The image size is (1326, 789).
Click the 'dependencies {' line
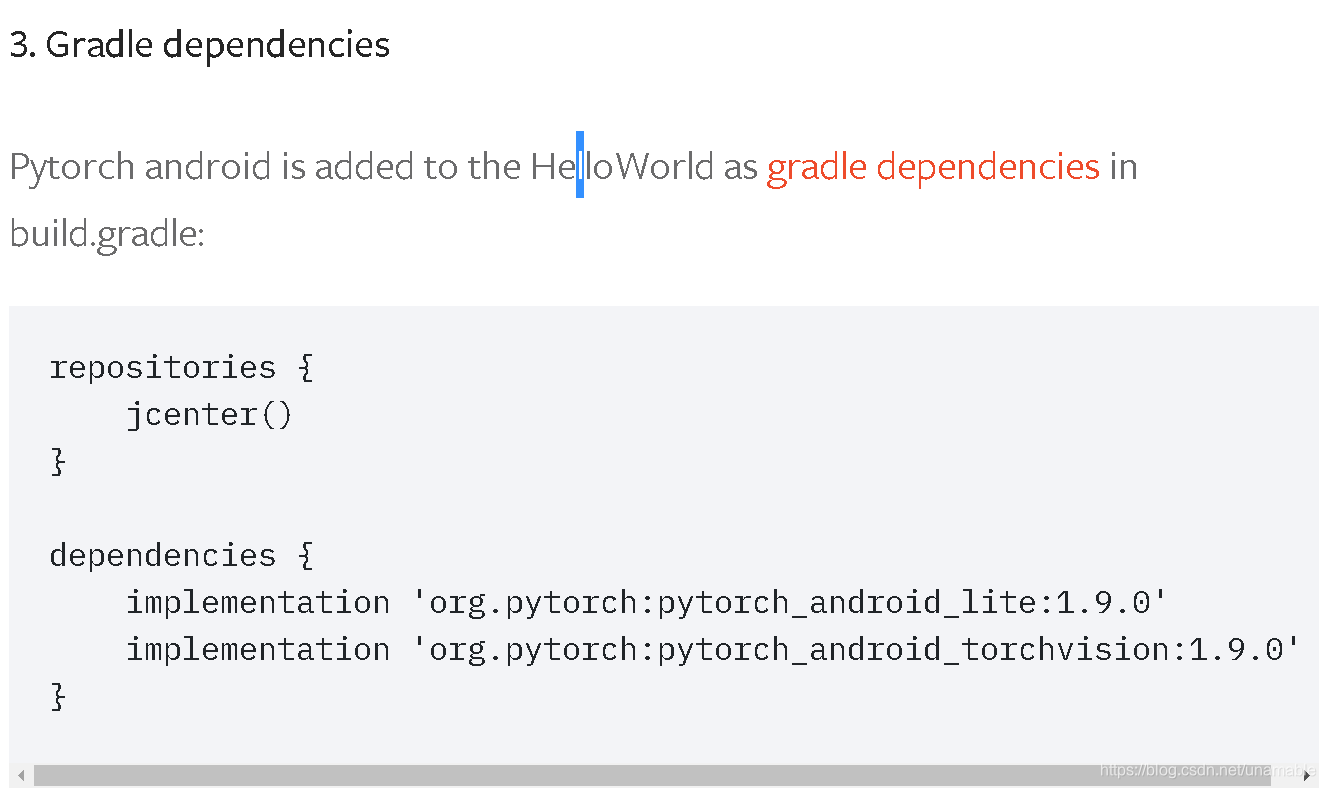click(x=180, y=555)
